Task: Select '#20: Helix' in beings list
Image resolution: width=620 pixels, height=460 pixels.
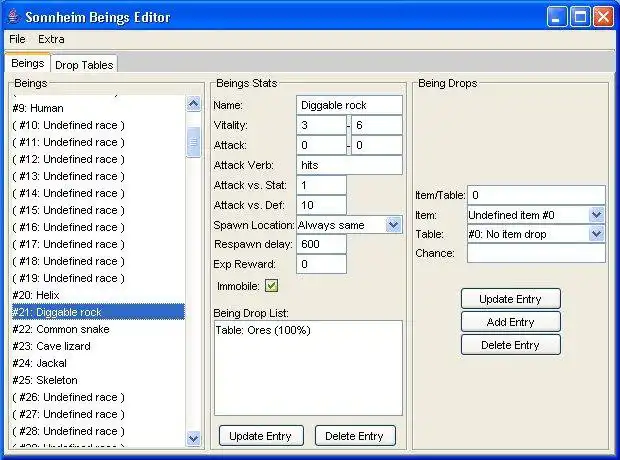Action: 98,295
